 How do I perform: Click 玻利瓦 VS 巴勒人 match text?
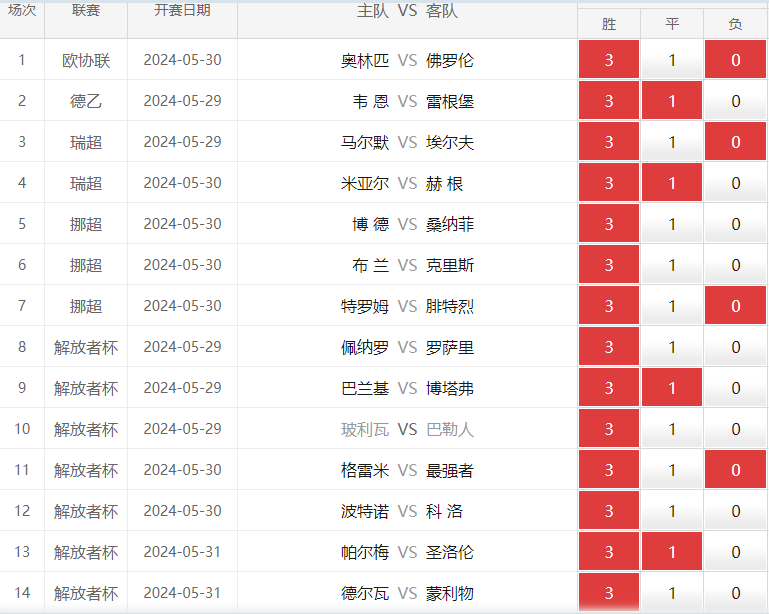click(407, 430)
